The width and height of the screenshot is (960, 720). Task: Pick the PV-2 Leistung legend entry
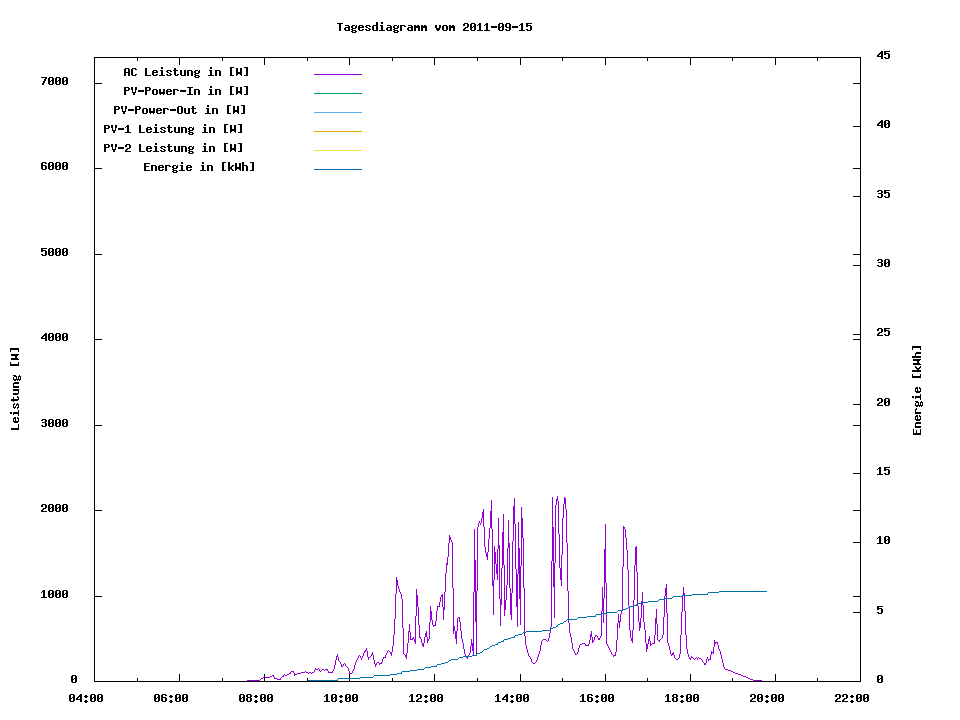[x=173, y=148]
